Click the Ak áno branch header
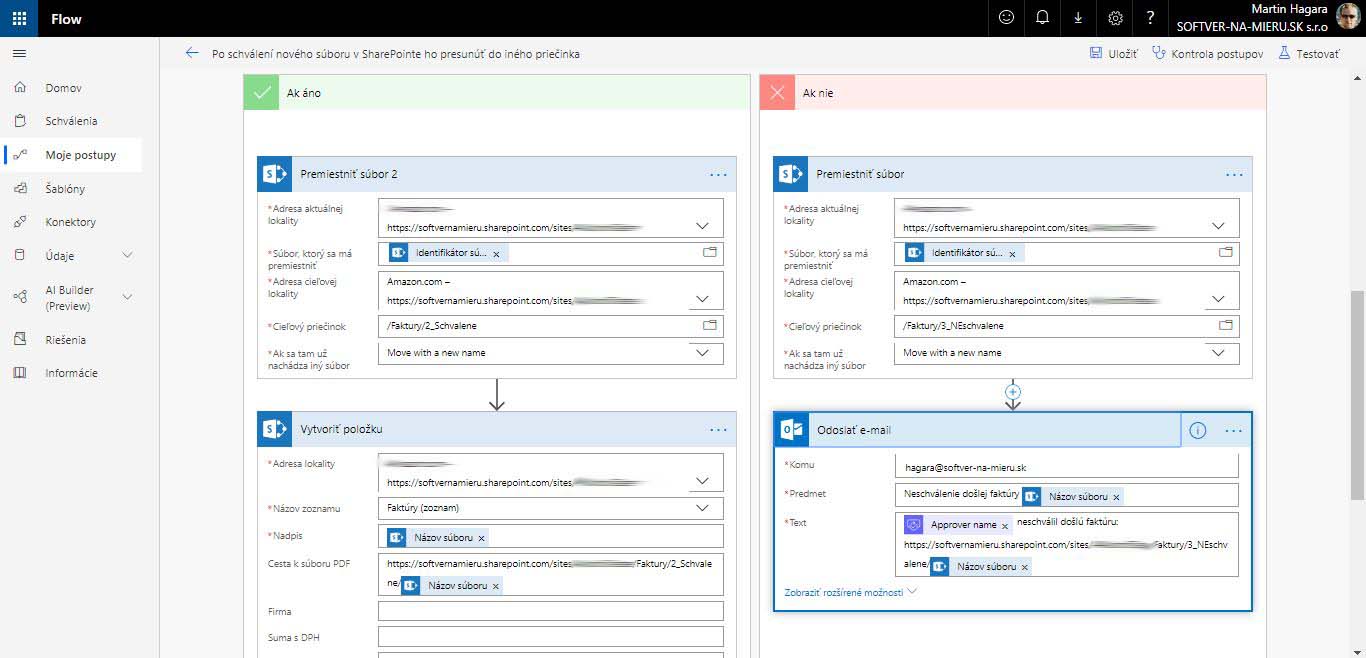The height and width of the screenshot is (658, 1366). click(497, 93)
